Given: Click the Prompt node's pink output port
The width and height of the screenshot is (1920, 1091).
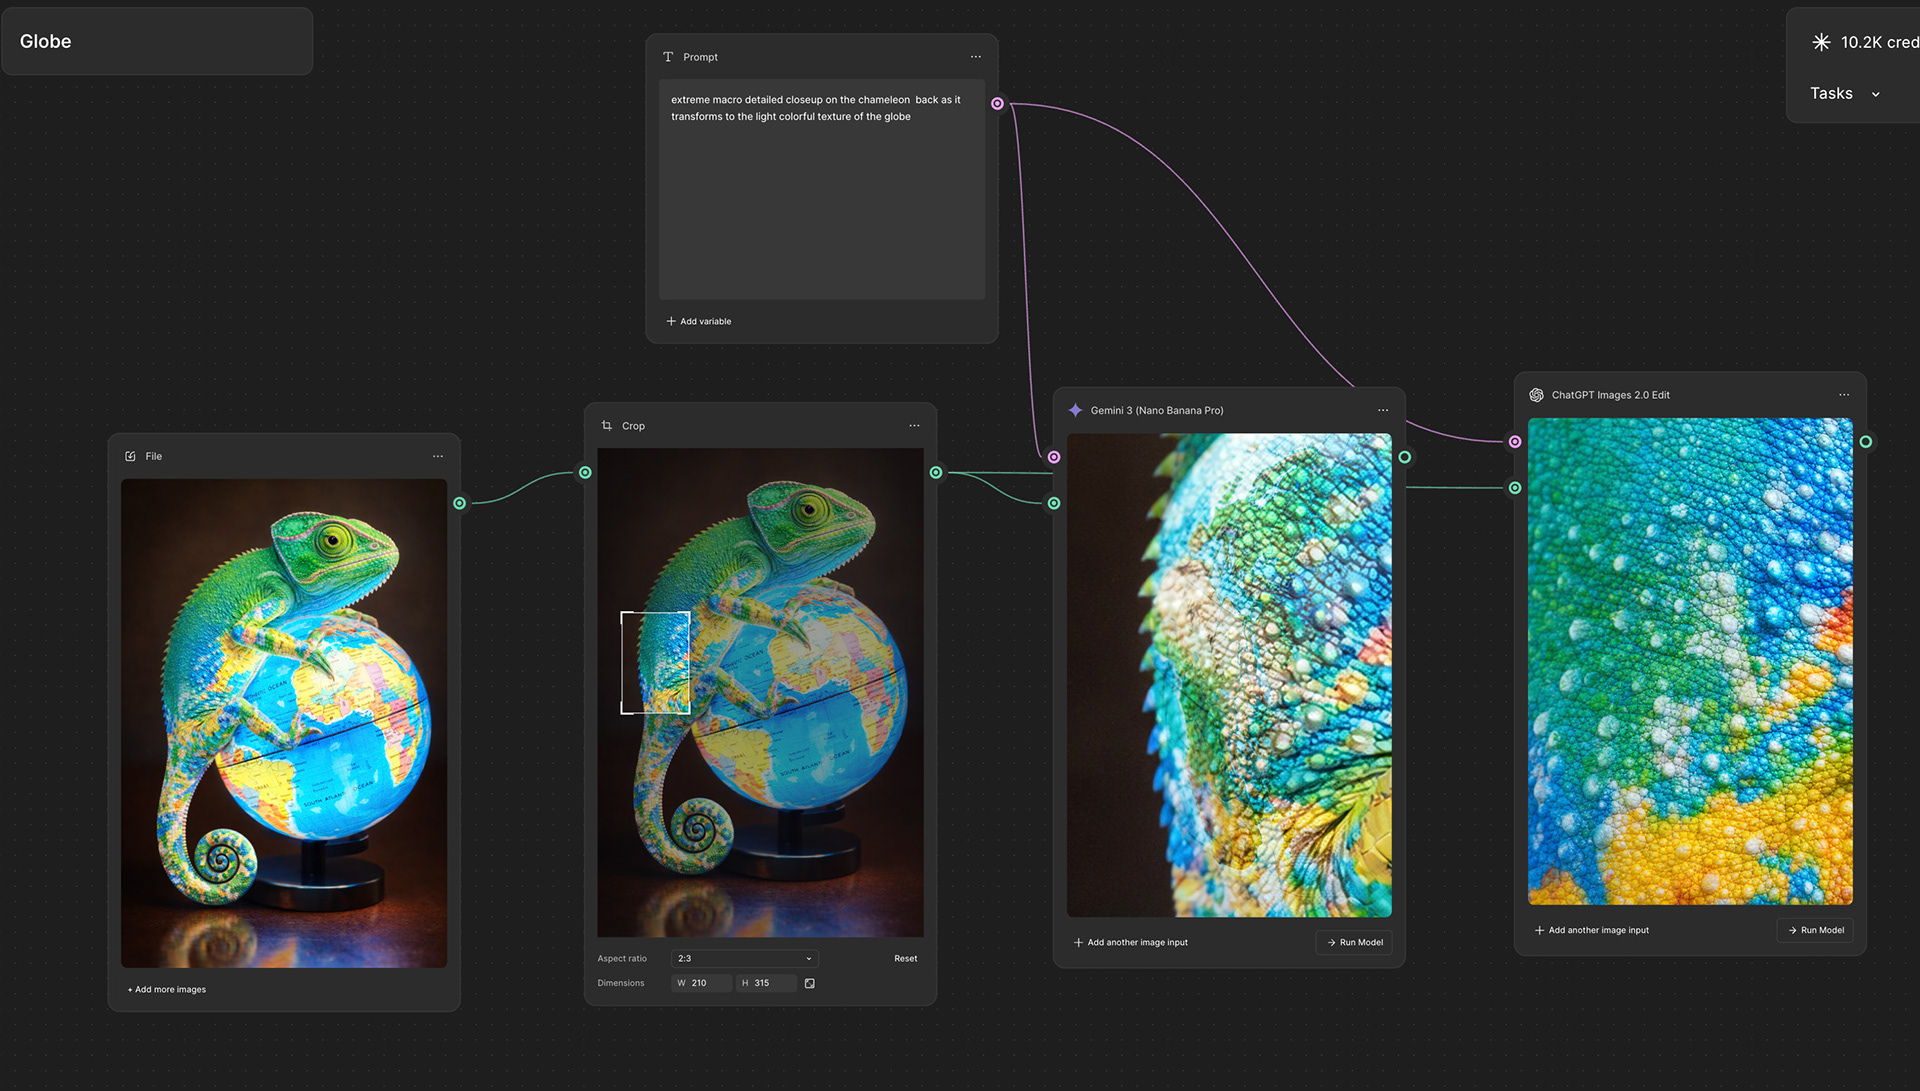Looking at the screenshot, I should 997,104.
